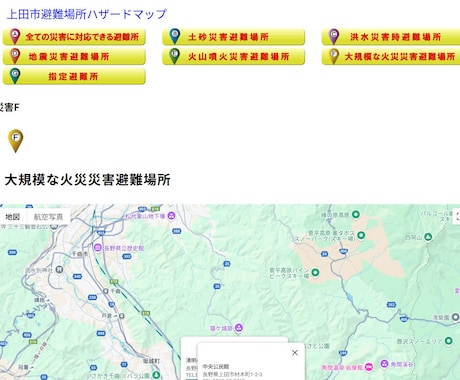
Task: Click the purple C pin icon
Action: (334, 36)
